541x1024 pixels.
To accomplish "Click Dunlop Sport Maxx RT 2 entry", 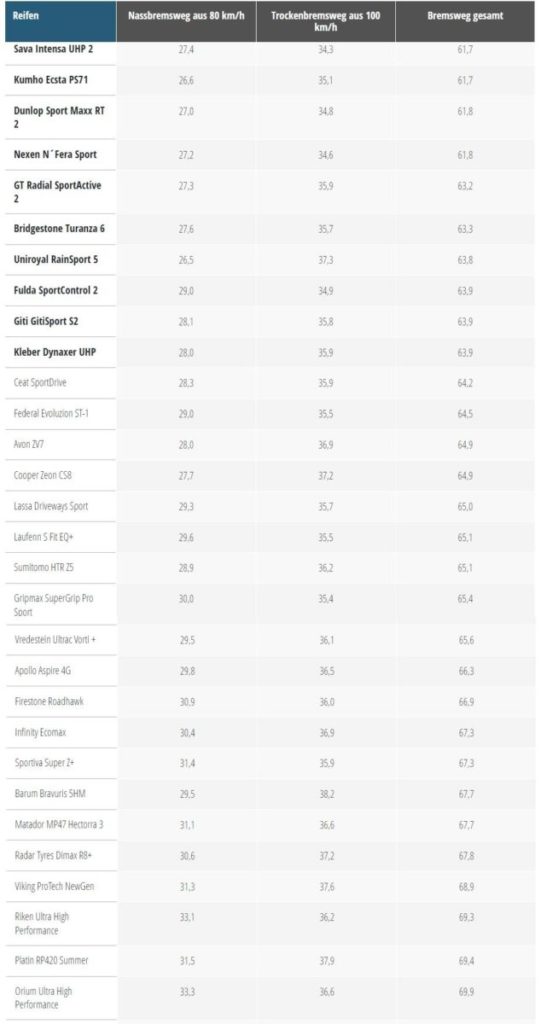I will click(59, 117).
